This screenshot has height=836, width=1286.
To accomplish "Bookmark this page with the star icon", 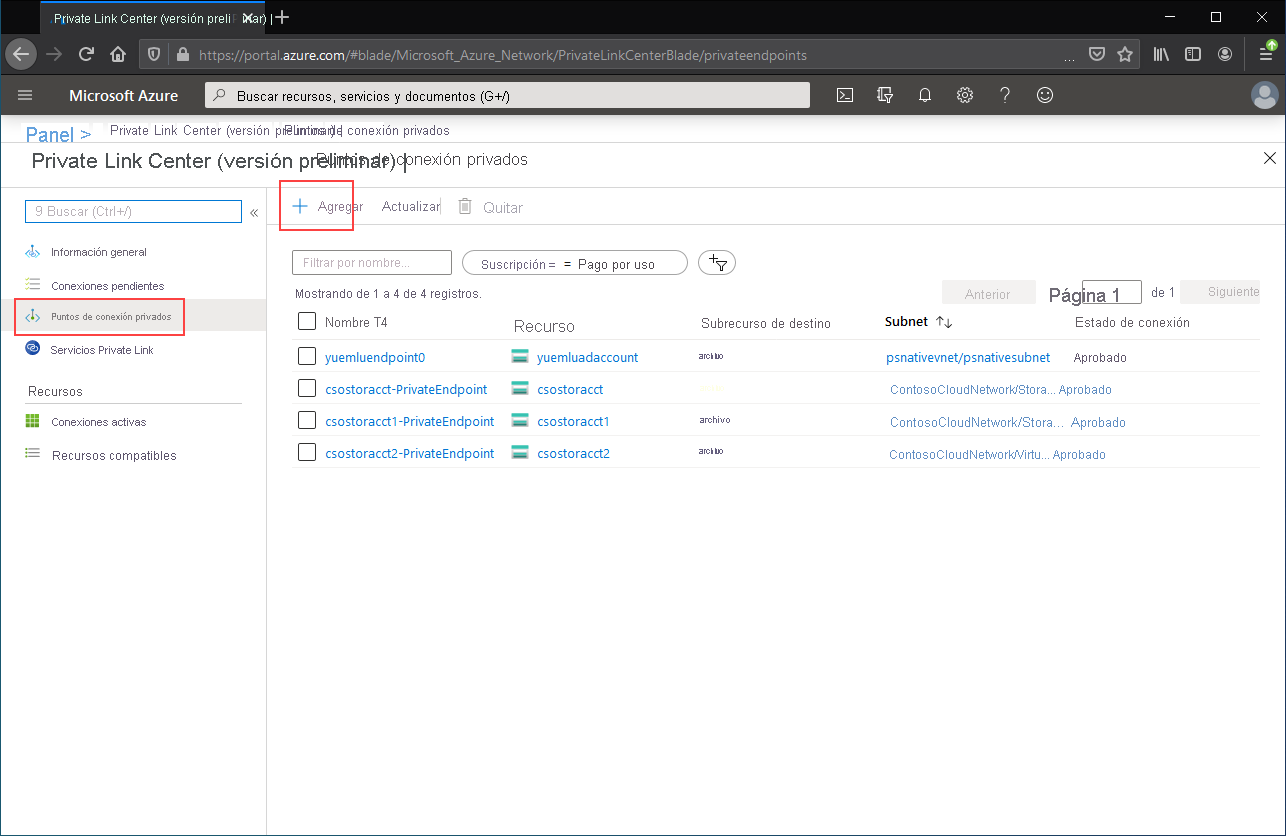I will point(1125,54).
